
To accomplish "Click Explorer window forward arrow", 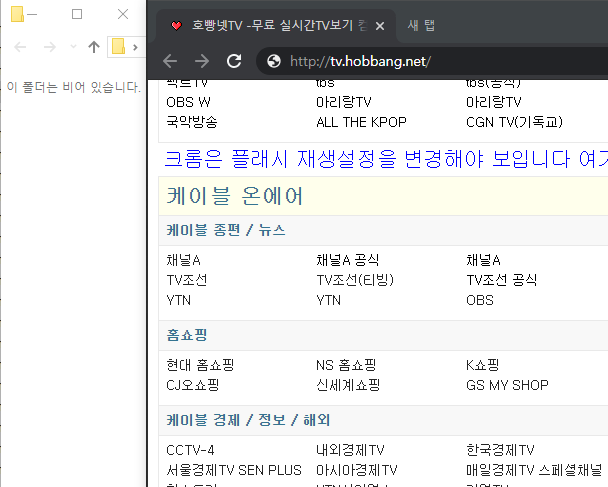I will pyautogui.click(x=50, y=47).
